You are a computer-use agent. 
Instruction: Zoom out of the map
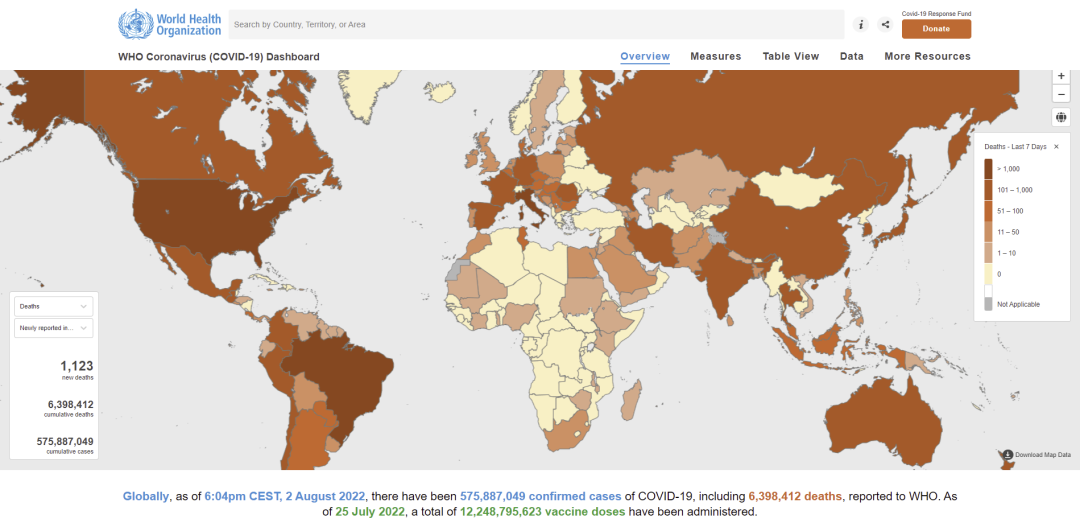pyautogui.click(x=1061, y=94)
